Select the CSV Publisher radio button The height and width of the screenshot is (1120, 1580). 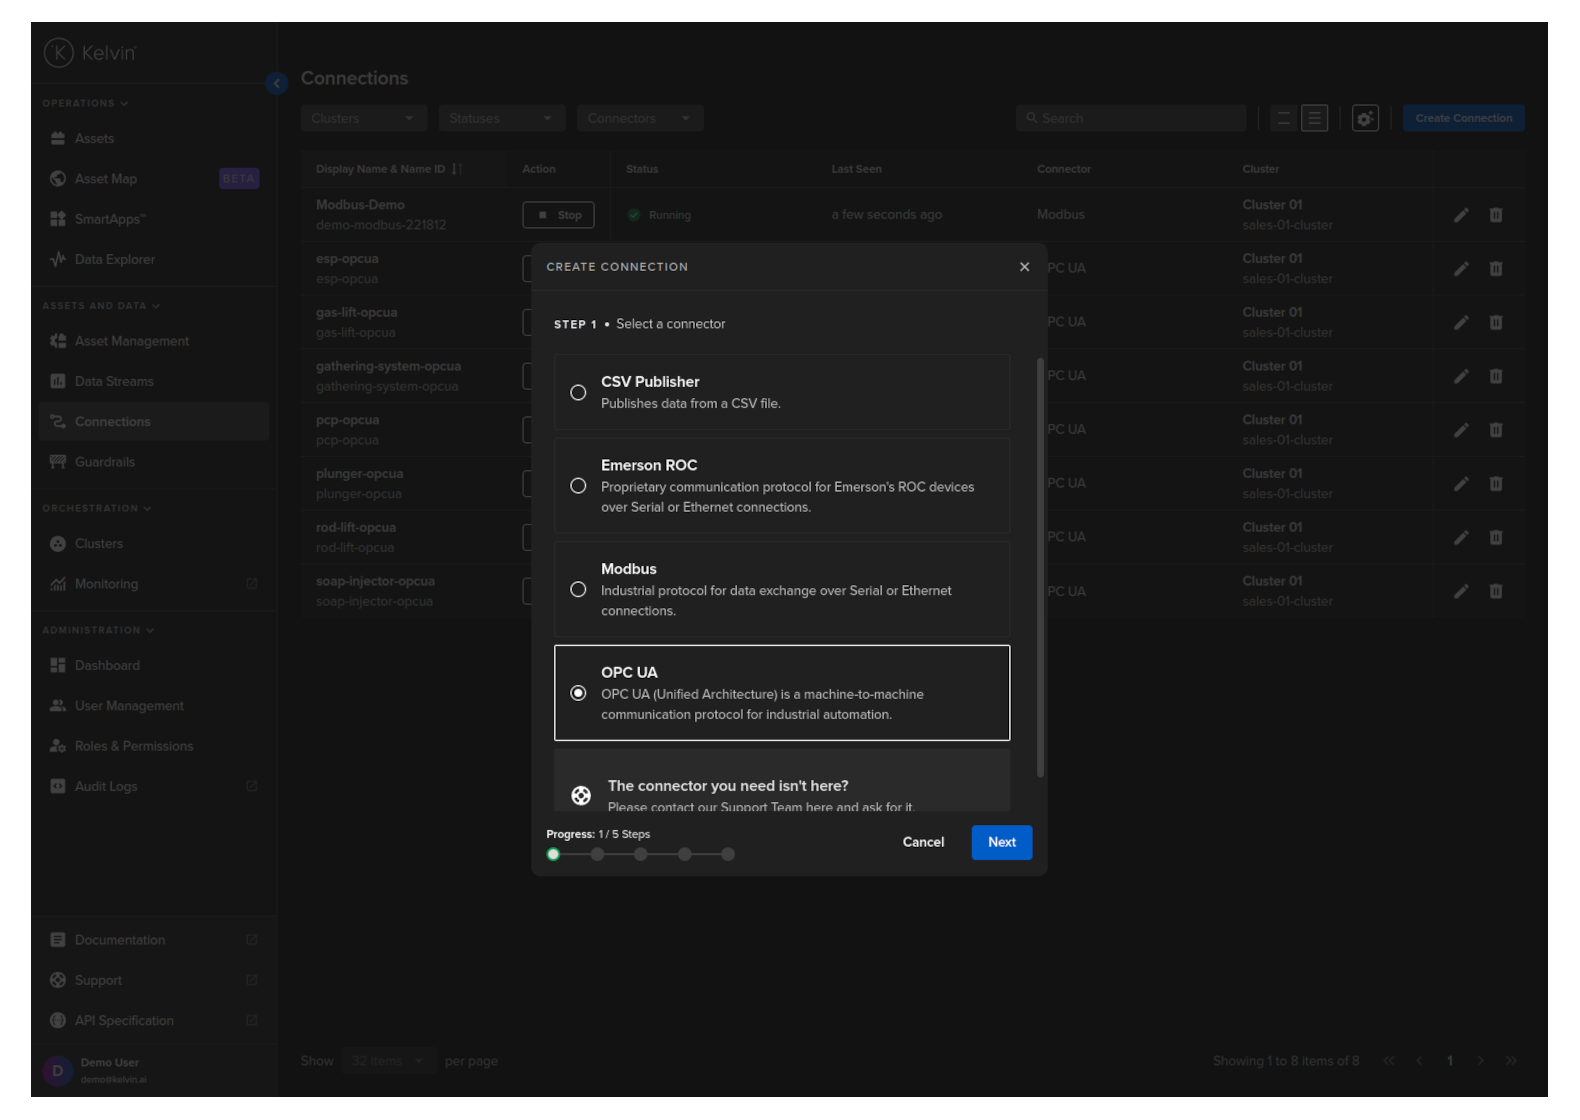pyautogui.click(x=578, y=393)
